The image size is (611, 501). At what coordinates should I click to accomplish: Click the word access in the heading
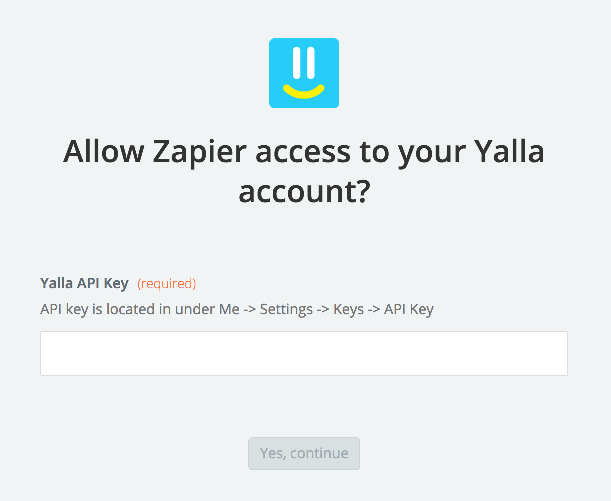(x=303, y=153)
